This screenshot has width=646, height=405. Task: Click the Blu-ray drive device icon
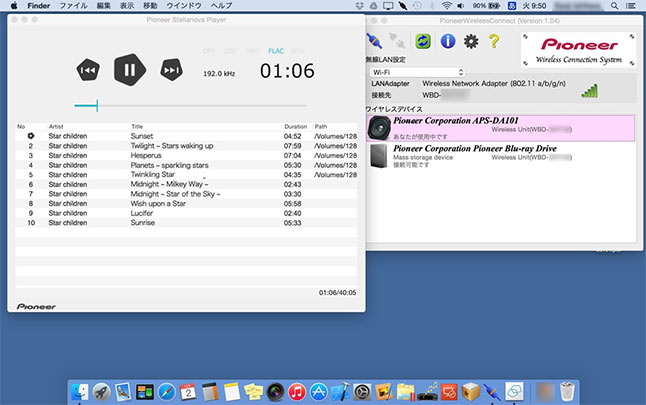[x=379, y=156]
